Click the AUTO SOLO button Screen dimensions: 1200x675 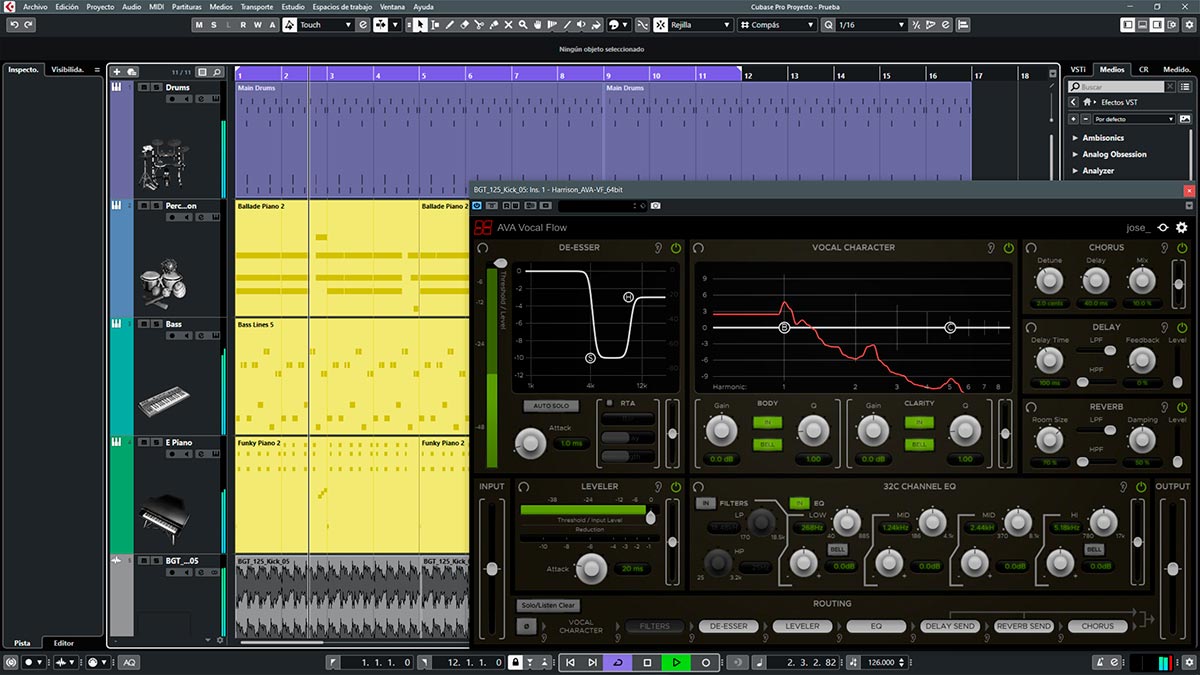[550, 406]
